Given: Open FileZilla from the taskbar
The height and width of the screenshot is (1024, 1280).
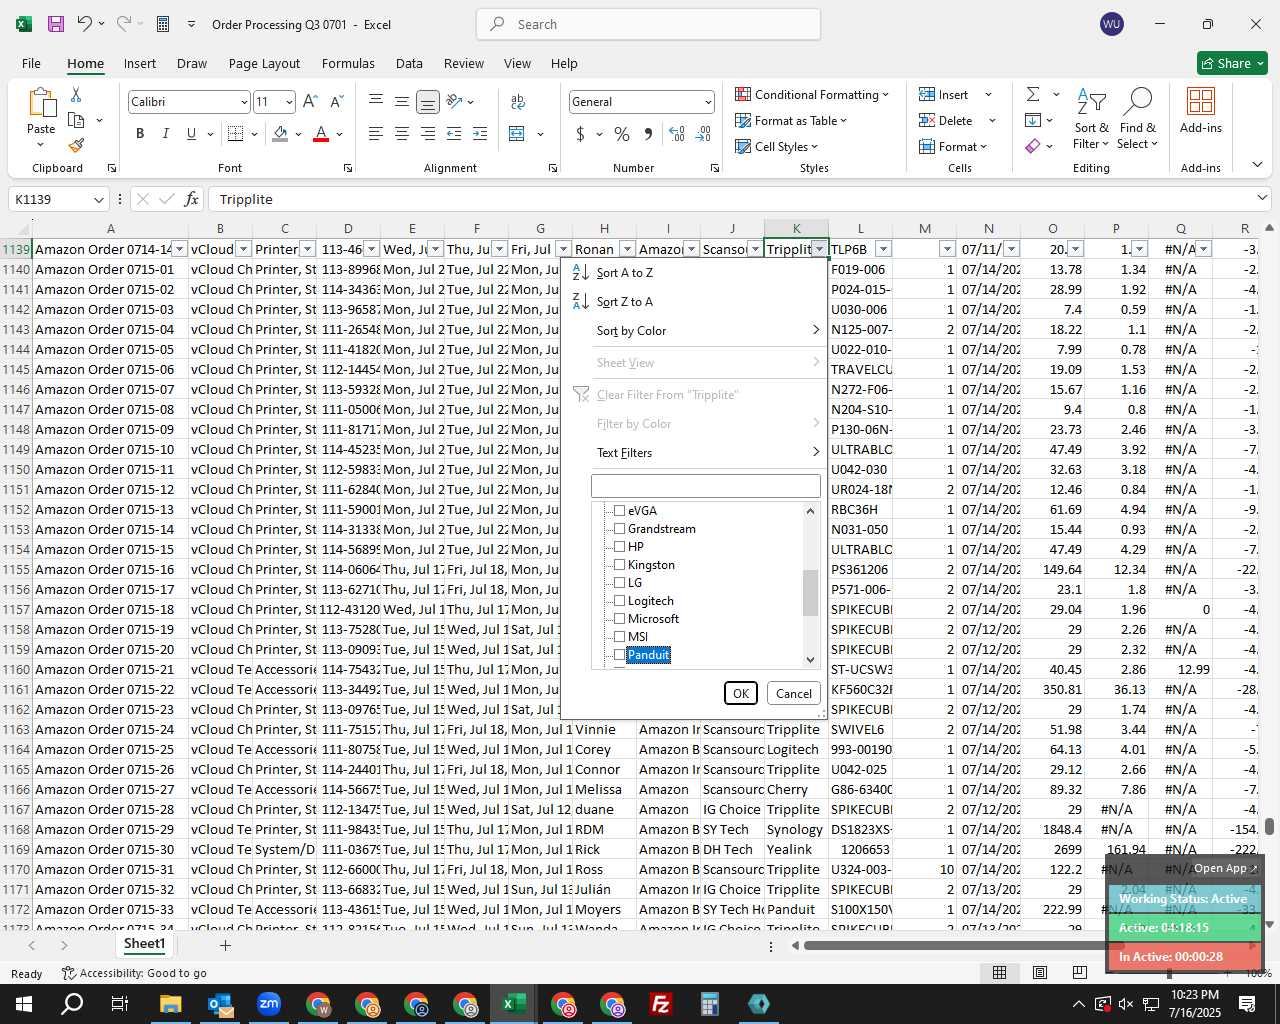Looking at the screenshot, I should click(661, 1003).
